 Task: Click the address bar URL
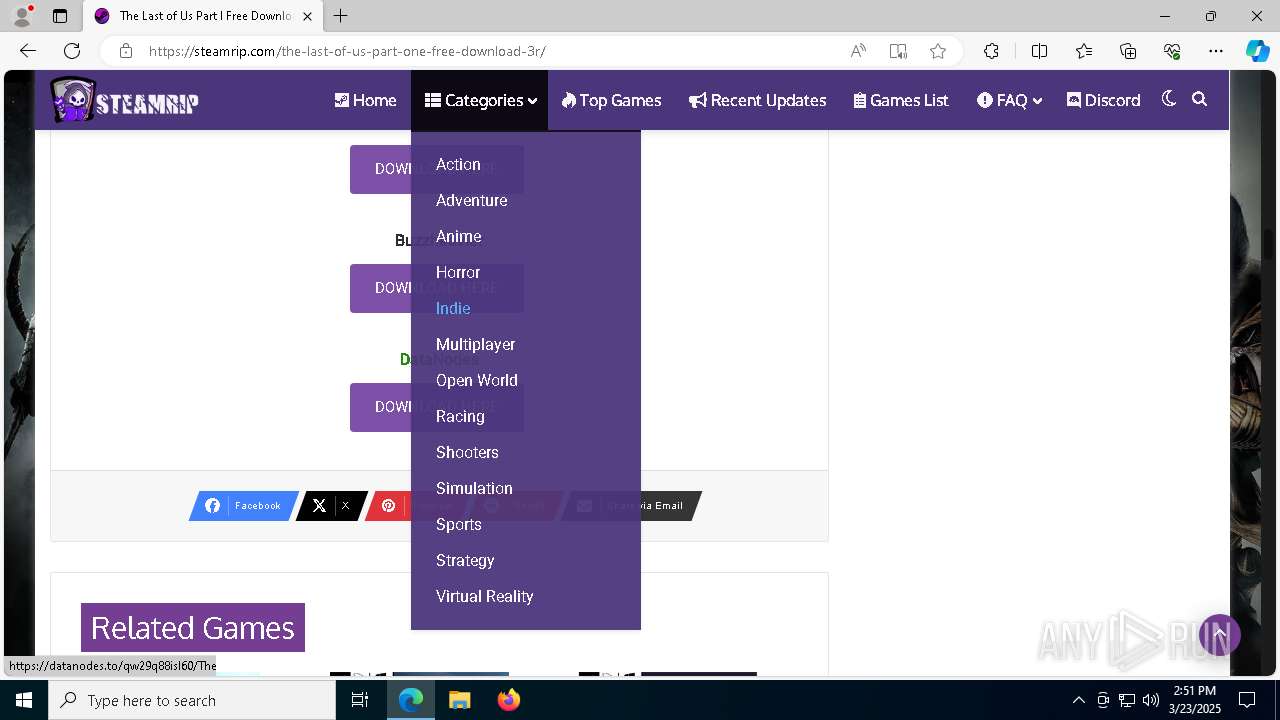tap(347, 51)
